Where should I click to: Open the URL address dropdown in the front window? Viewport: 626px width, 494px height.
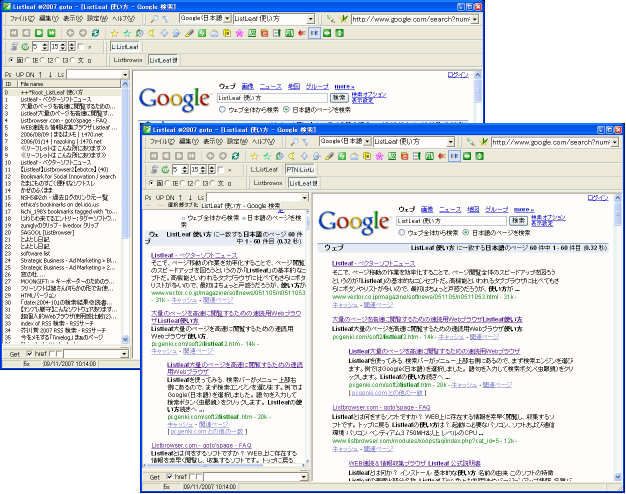614,142
